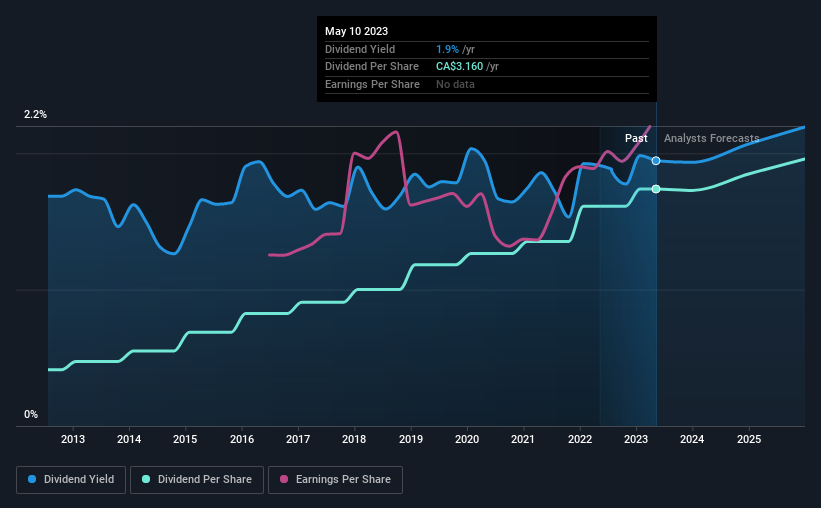Image resolution: width=821 pixels, height=508 pixels.
Task: Click the 2025 x-axis year label
Action: pyautogui.click(x=749, y=439)
